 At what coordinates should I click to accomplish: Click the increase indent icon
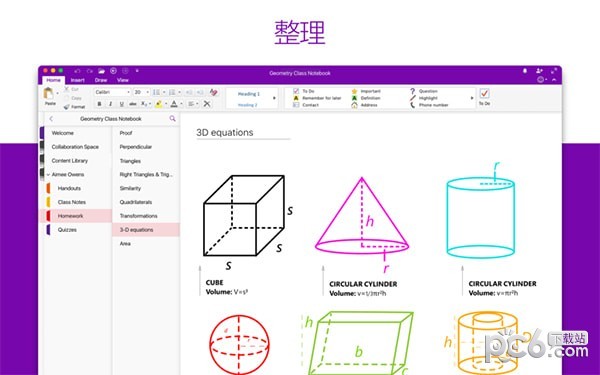[x=200, y=92]
